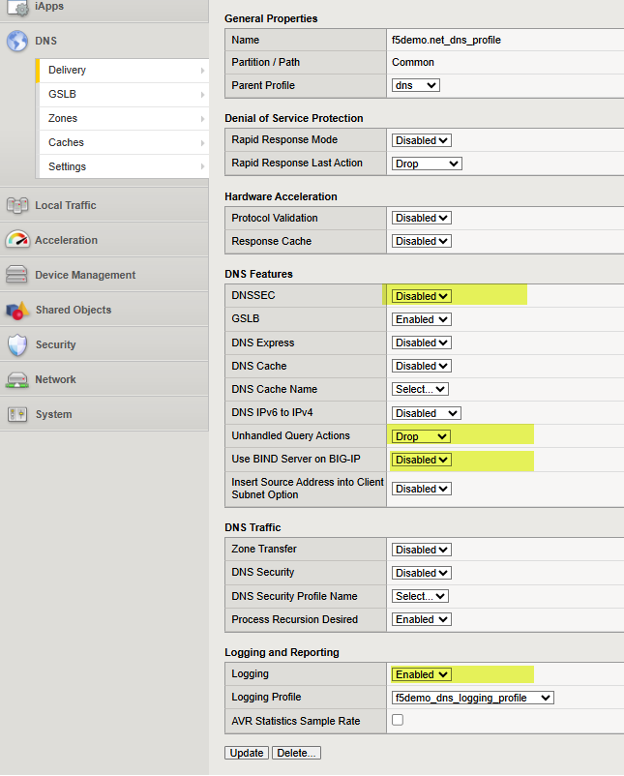Click the Shared Objects icon
Viewport: 624px width, 776px height.
click(x=17, y=310)
